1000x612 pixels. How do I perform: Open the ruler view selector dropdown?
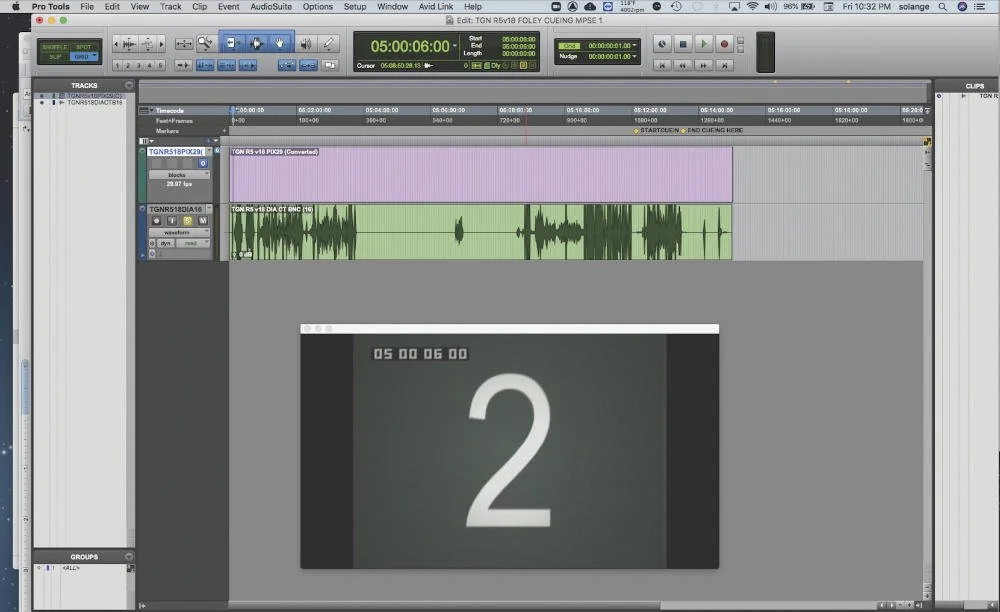[145, 110]
